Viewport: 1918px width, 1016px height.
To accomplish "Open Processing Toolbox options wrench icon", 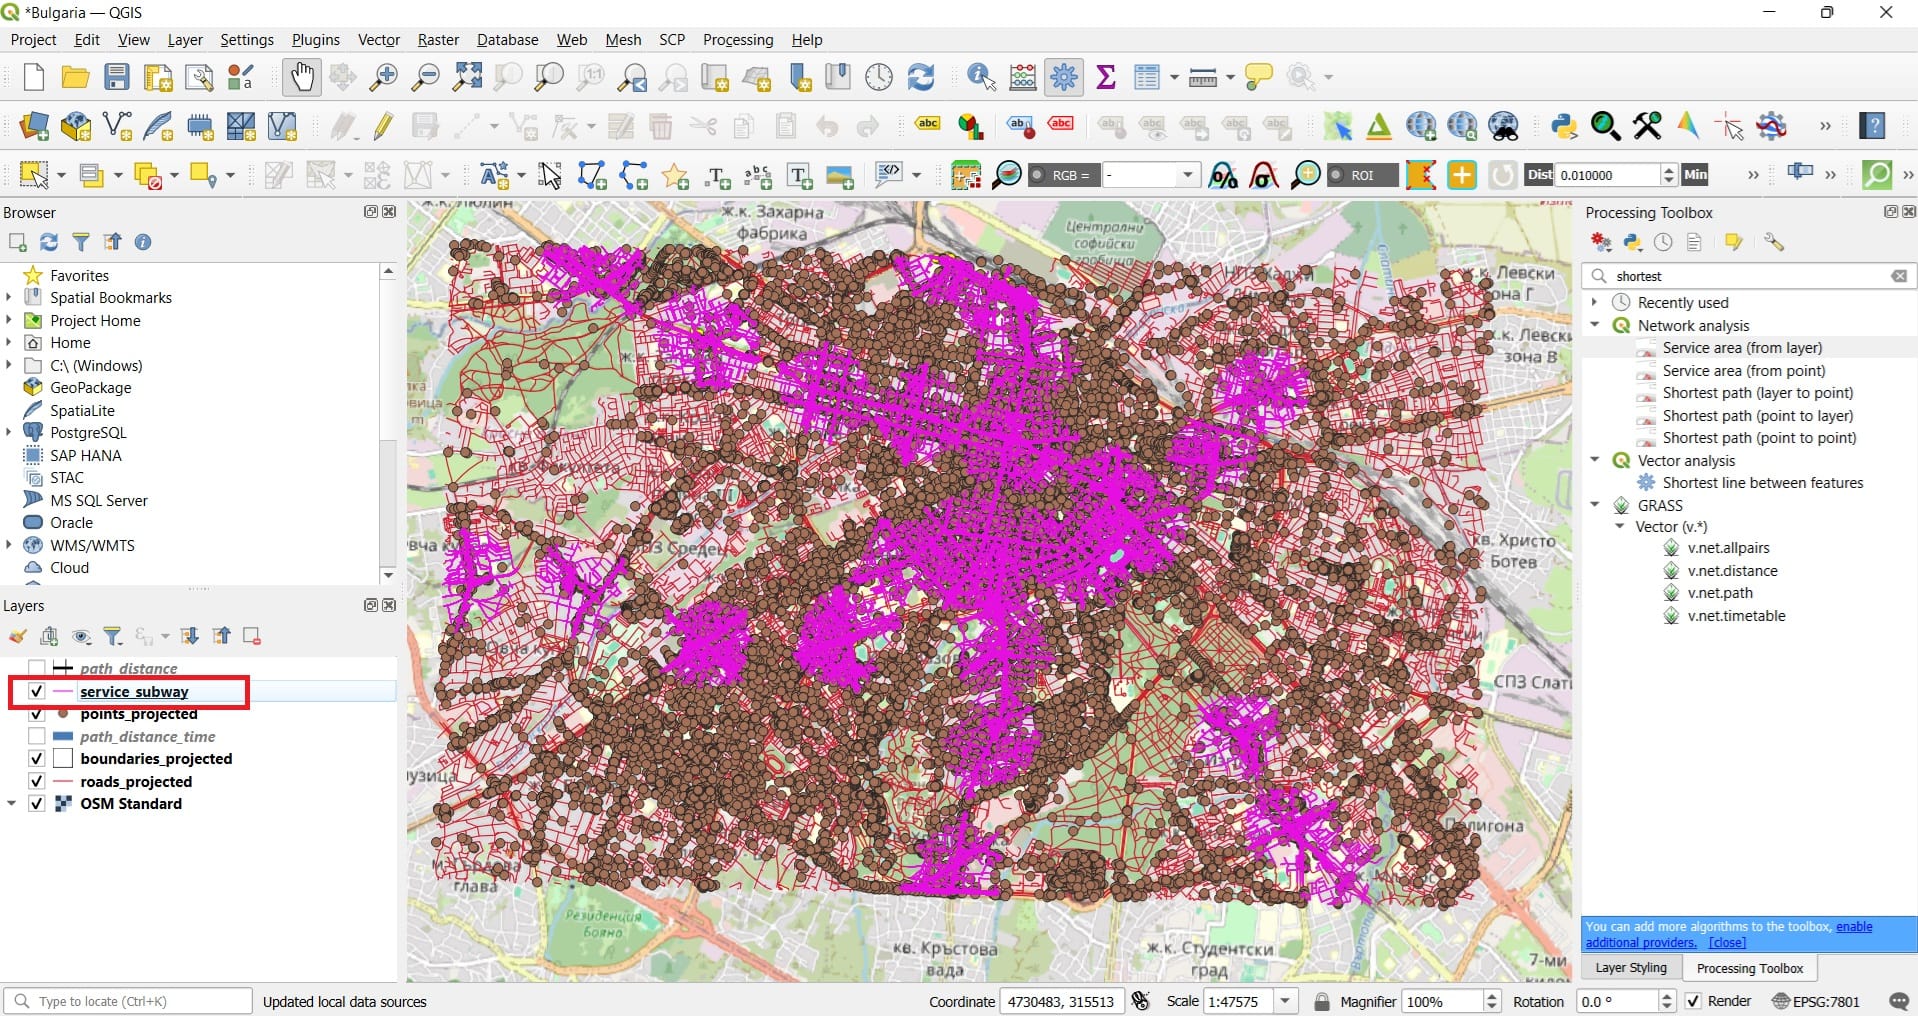I will 1773,242.
